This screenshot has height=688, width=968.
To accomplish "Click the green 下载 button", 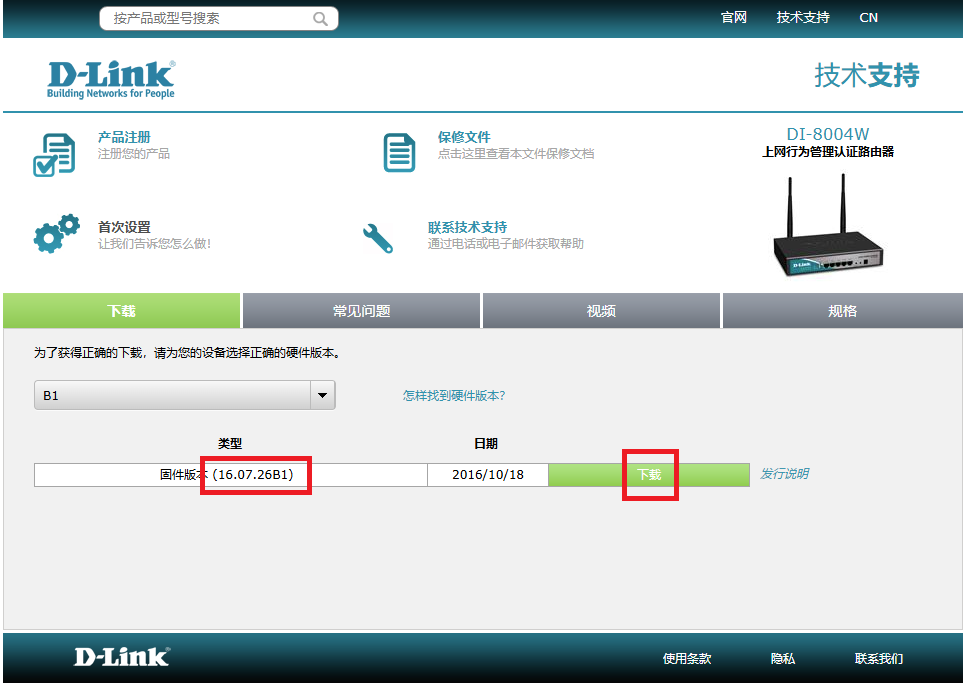I will [x=649, y=475].
